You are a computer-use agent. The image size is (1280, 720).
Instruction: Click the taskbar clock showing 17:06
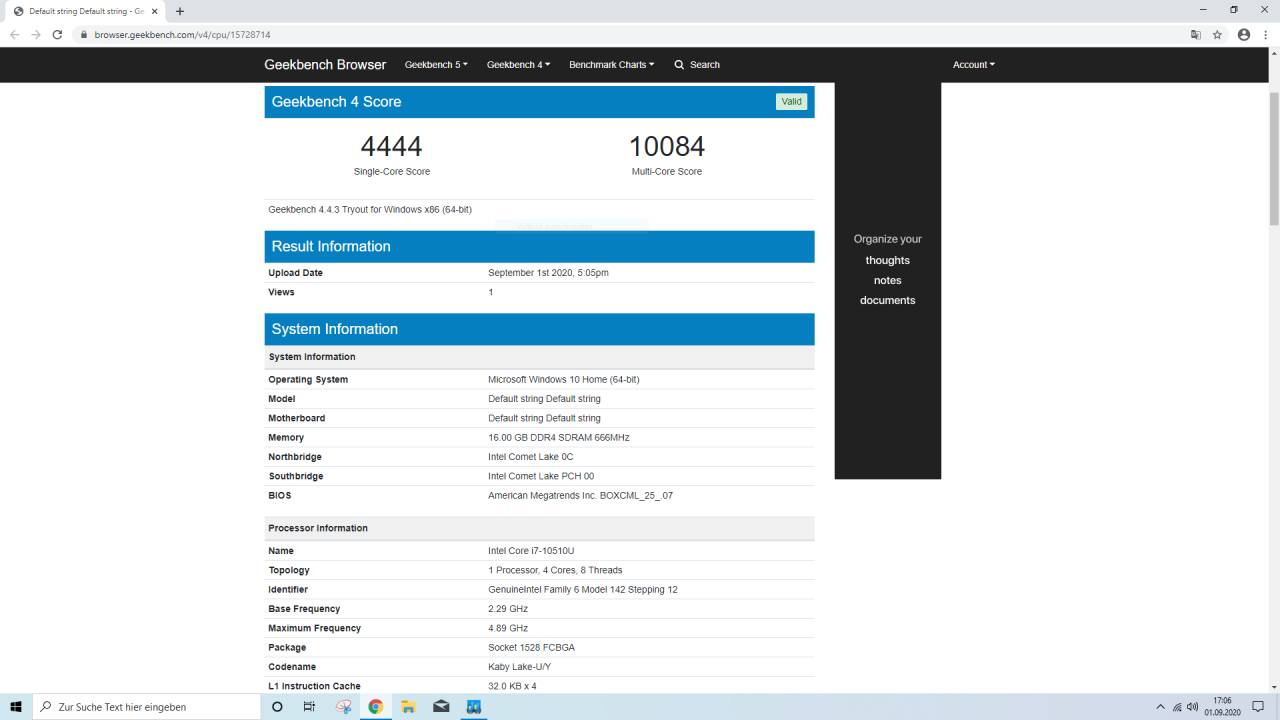1222,707
